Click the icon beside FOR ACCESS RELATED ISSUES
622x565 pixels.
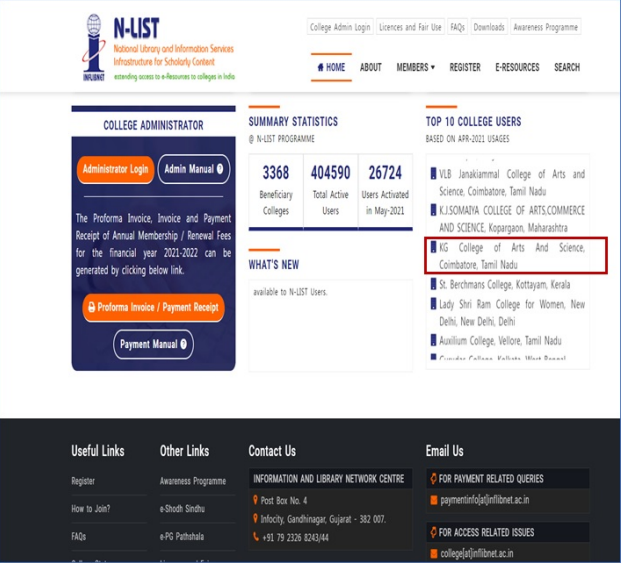[x=434, y=532]
